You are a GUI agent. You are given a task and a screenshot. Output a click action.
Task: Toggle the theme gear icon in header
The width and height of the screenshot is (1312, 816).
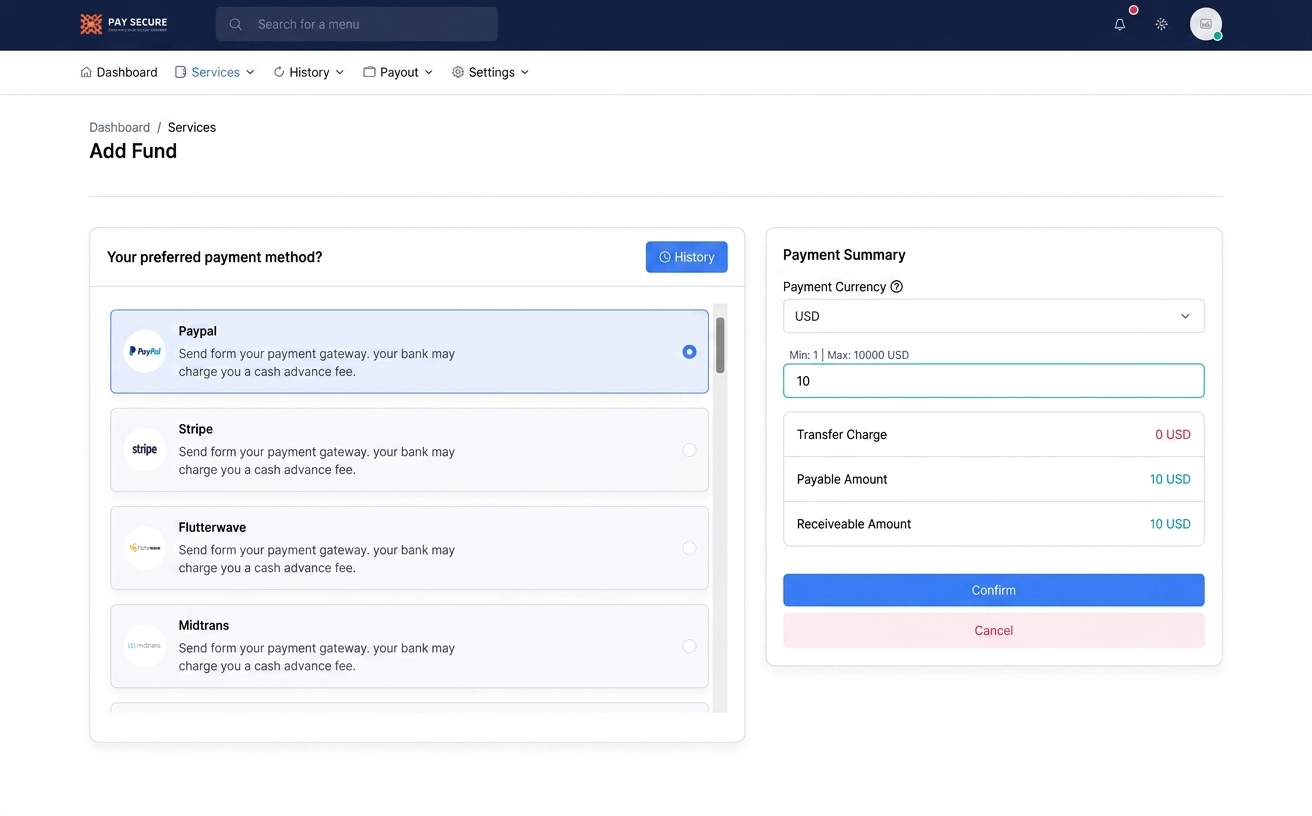click(1161, 24)
